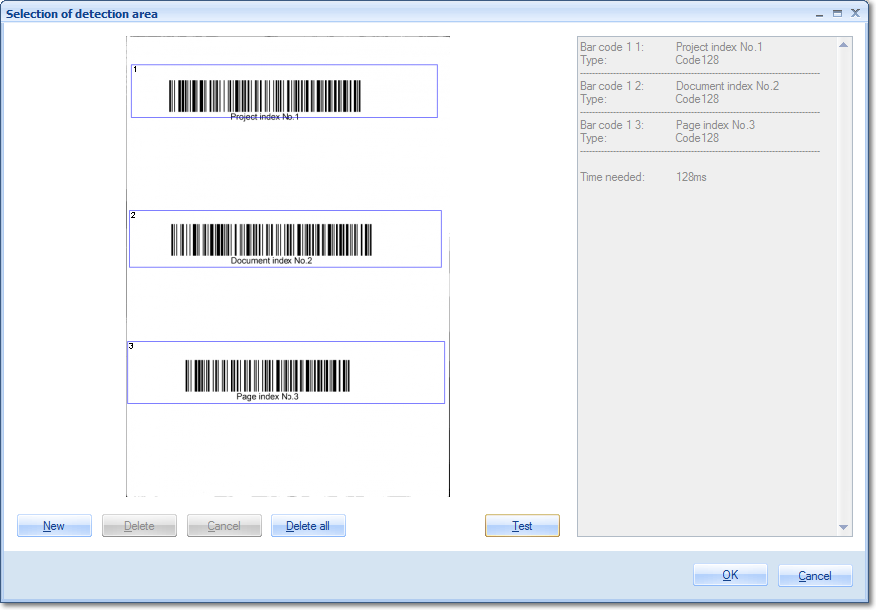Click 'Page index No.3' caption under barcode
This screenshot has width=876, height=610.
[268, 397]
